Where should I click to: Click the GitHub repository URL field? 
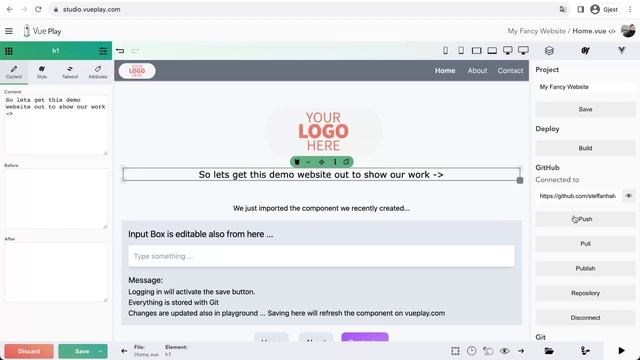click(x=578, y=196)
